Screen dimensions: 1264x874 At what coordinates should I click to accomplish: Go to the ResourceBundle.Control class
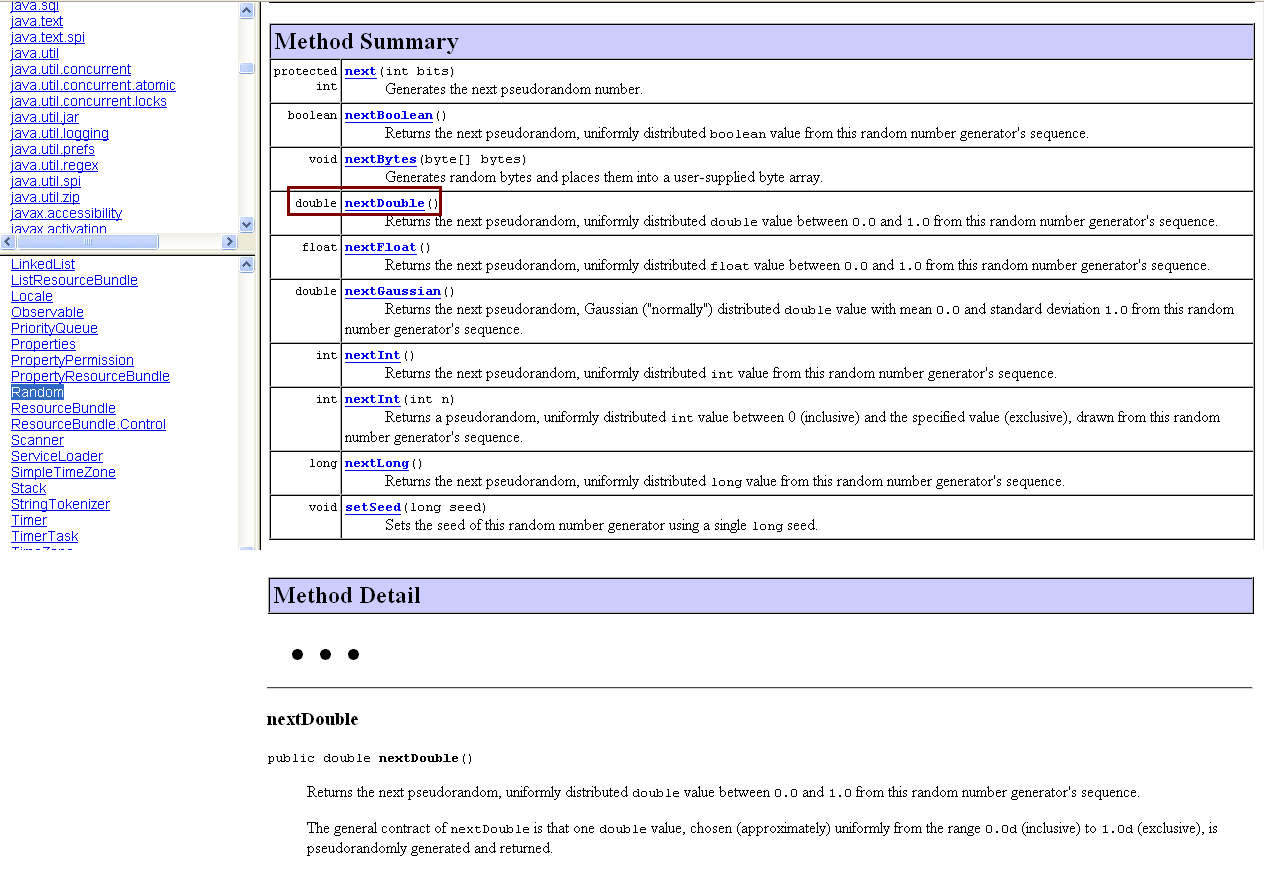coord(88,424)
